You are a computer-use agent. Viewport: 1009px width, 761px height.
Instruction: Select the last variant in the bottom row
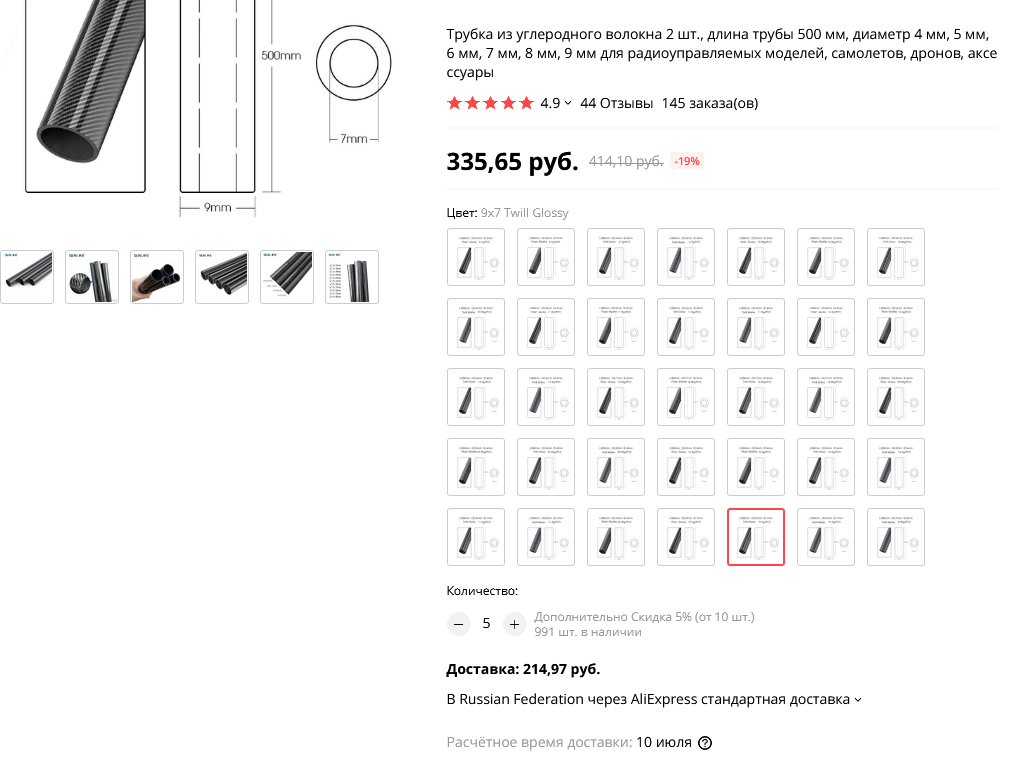point(896,537)
